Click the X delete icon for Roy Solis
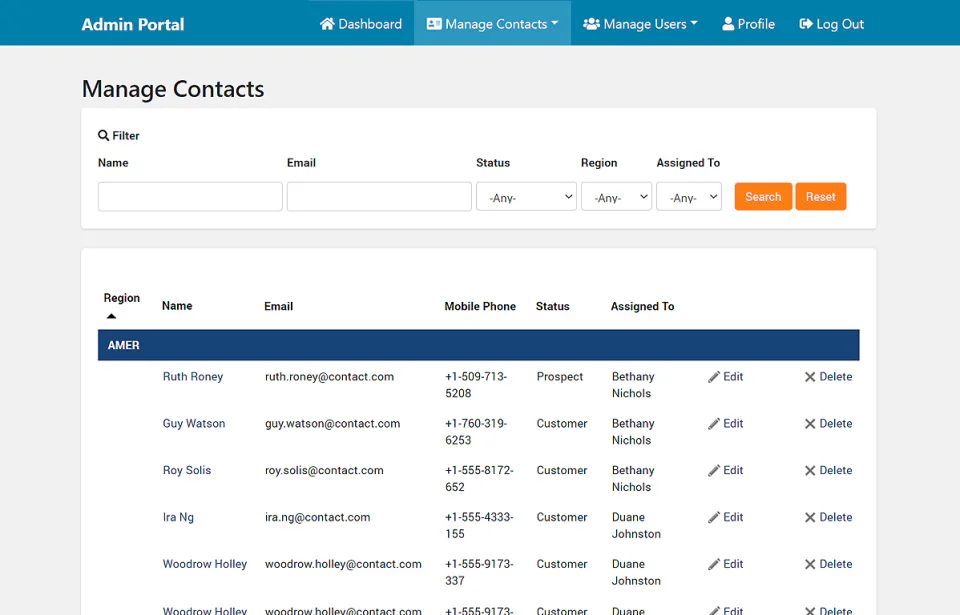 [810, 470]
